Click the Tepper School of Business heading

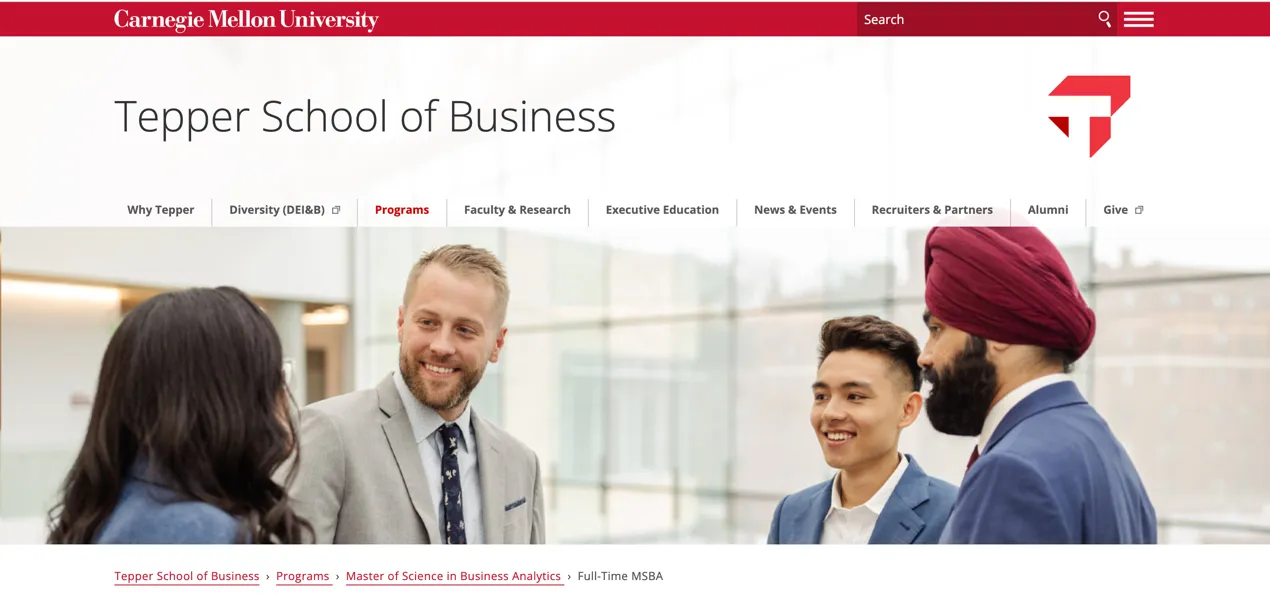click(365, 117)
